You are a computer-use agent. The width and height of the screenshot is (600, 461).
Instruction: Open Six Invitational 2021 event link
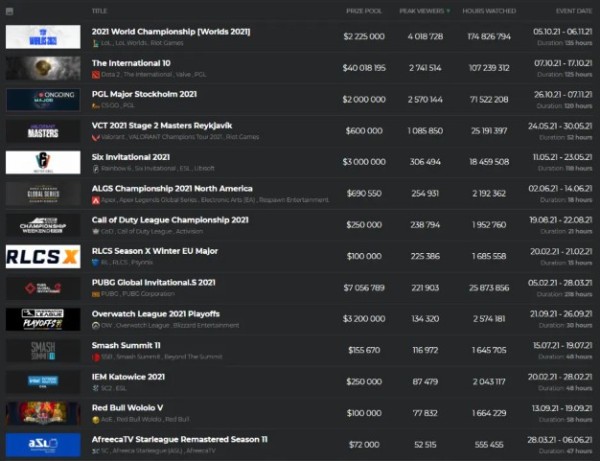pos(131,157)
